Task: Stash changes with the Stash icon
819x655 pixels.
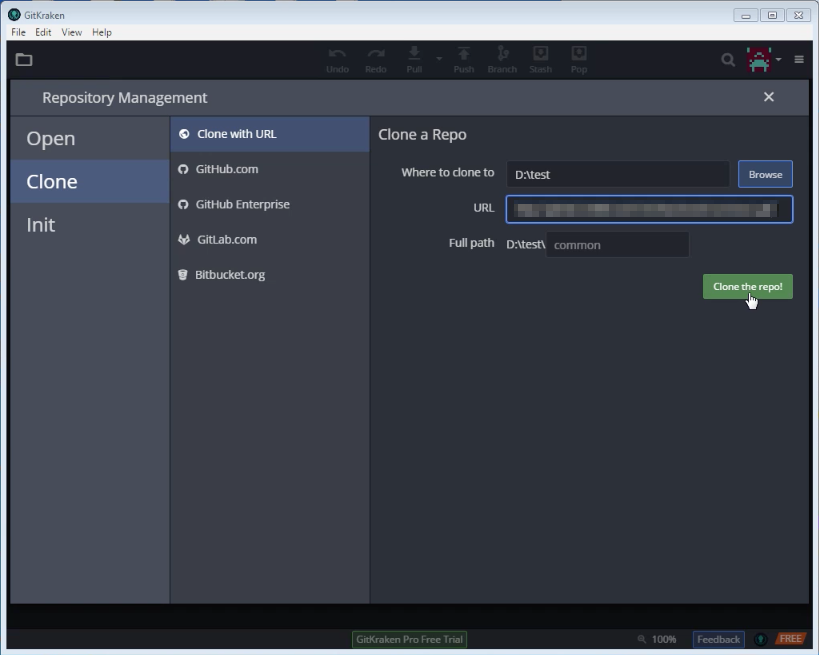Action: [541, 61]
